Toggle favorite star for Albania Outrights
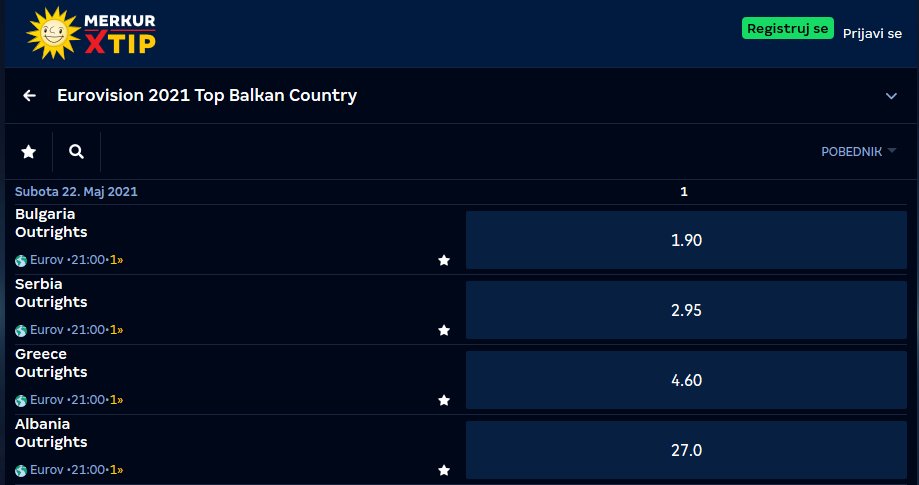 (x=444, y=470)
